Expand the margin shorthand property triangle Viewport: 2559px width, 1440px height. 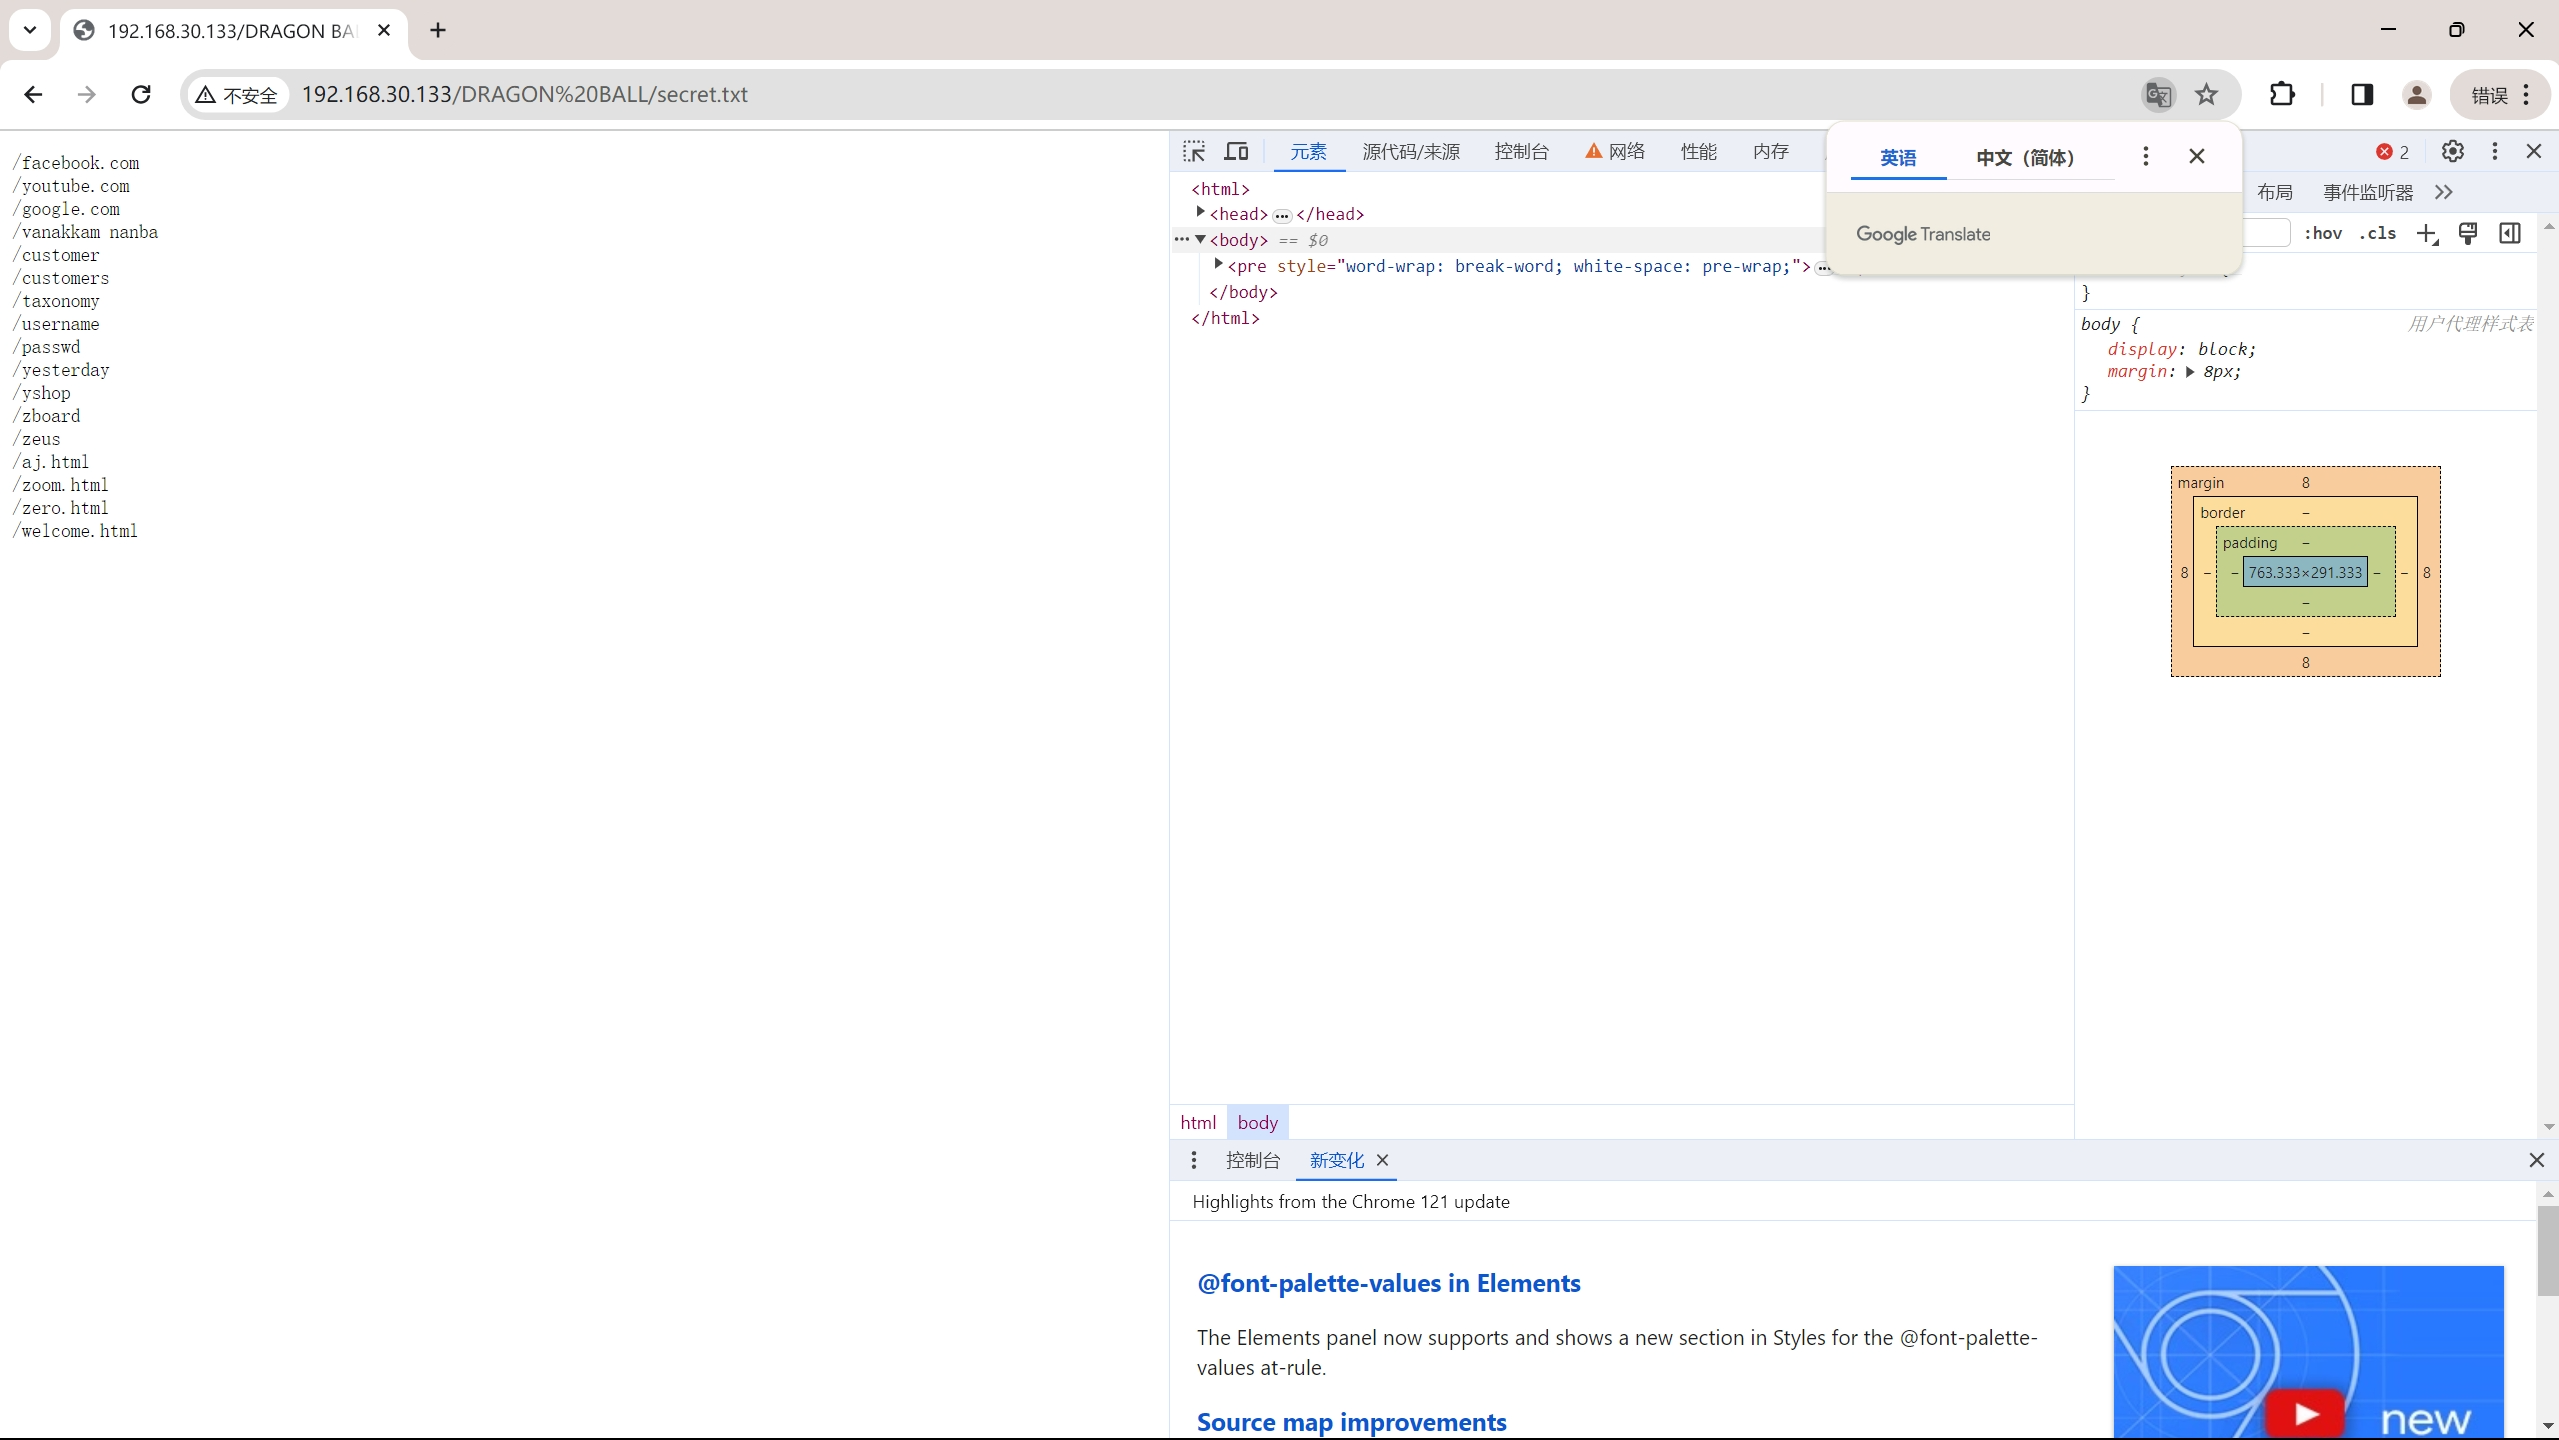[x=2189, y=372]
